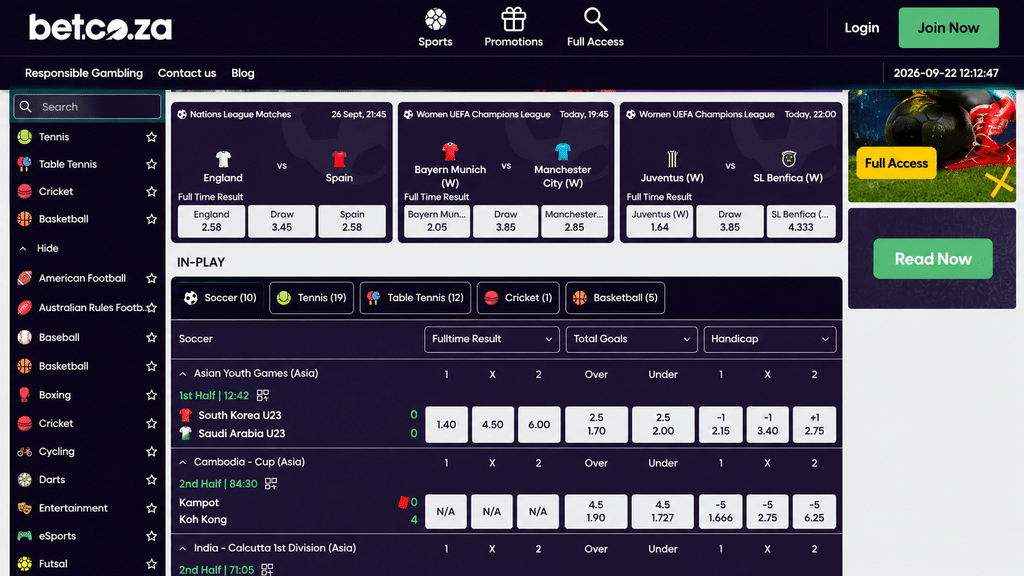Click the England white shirt icon
The height and width of the screenshot is (576, 1024).
pos(223,159)
